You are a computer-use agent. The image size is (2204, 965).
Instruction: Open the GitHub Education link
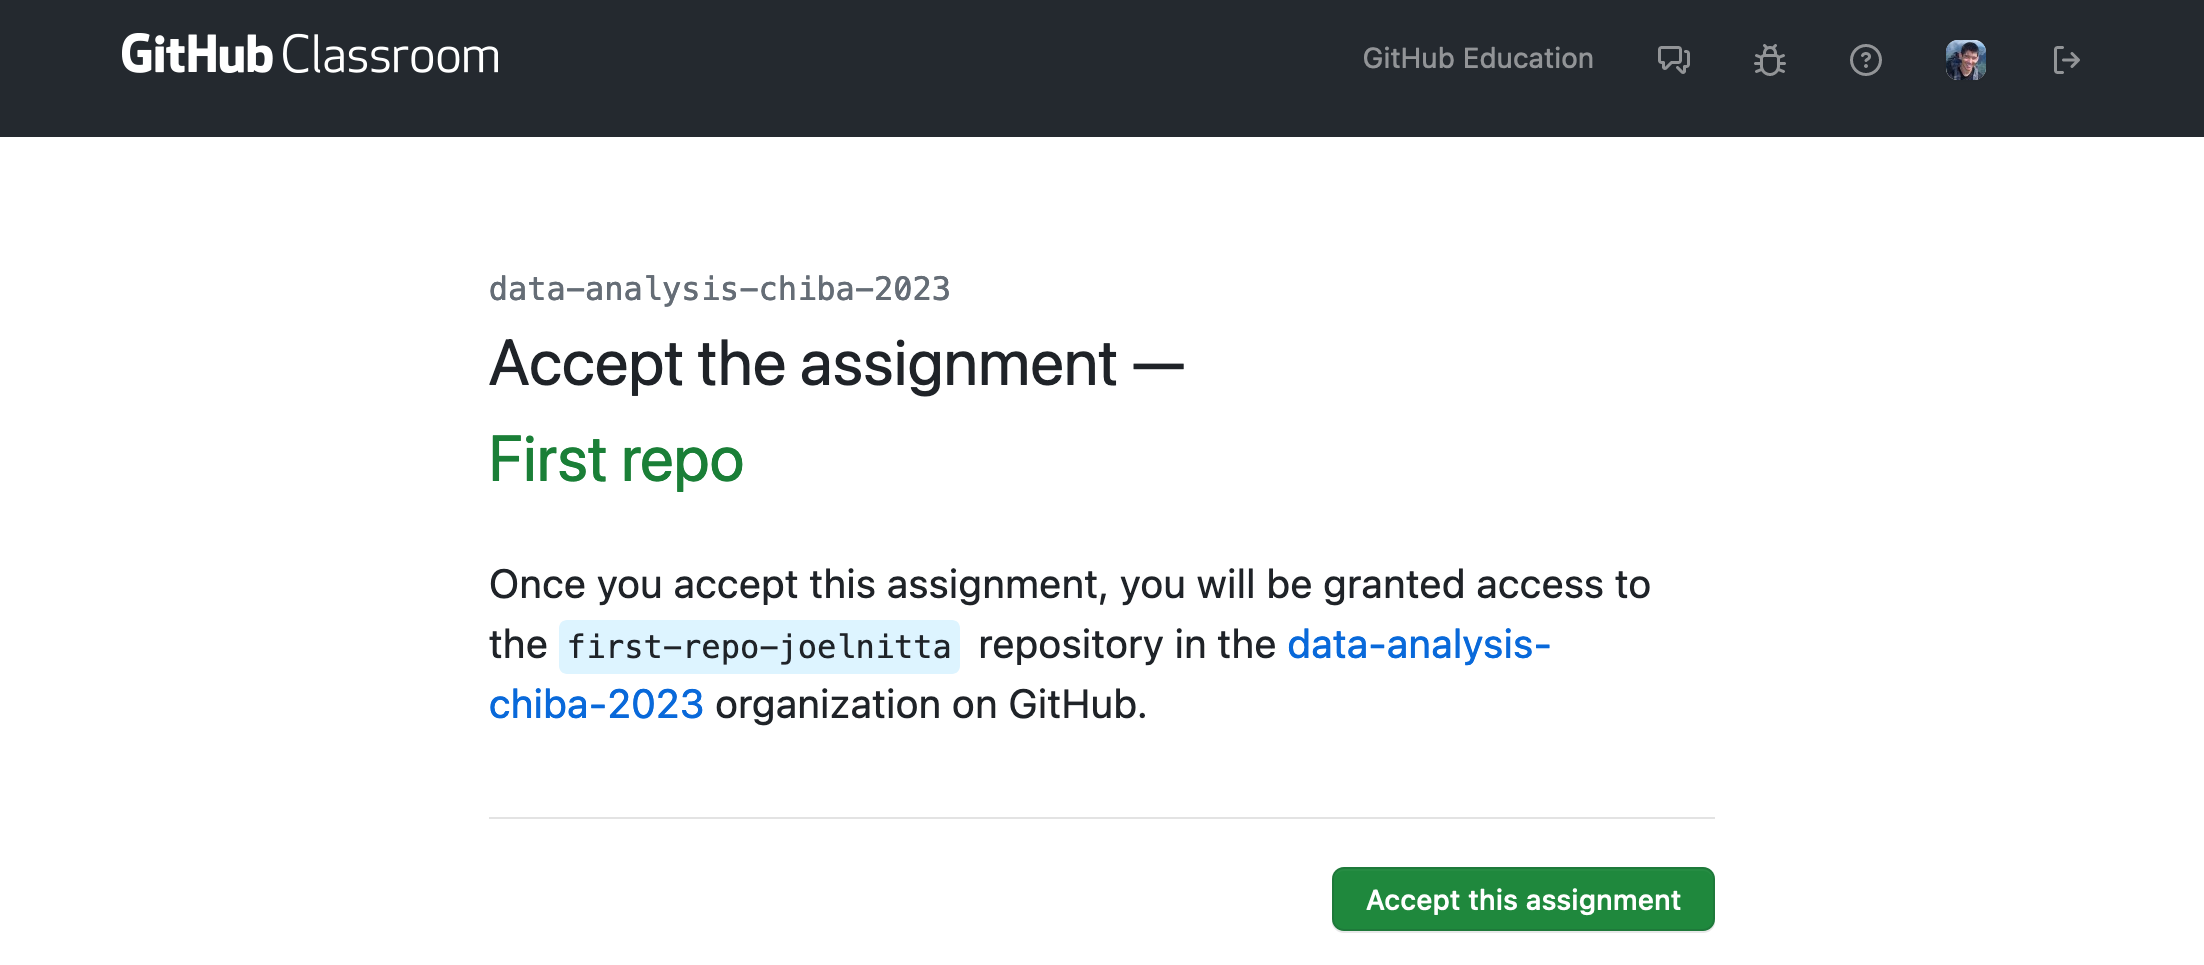point(1477,59)
